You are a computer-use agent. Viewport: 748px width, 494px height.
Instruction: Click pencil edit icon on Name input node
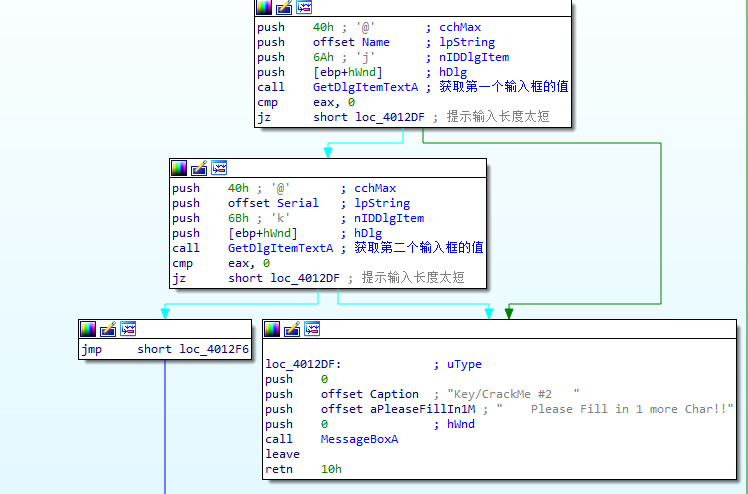point(284,8)
